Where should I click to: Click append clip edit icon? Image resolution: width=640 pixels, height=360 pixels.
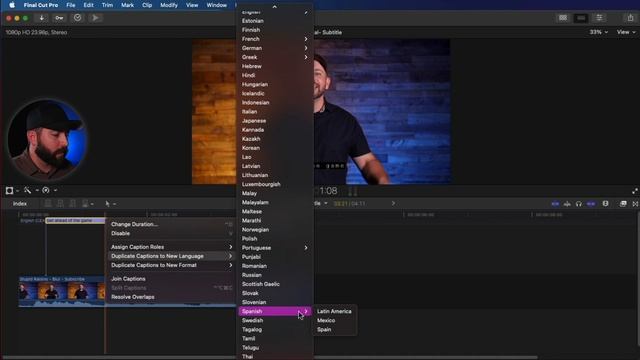click(x=72, y=204)
